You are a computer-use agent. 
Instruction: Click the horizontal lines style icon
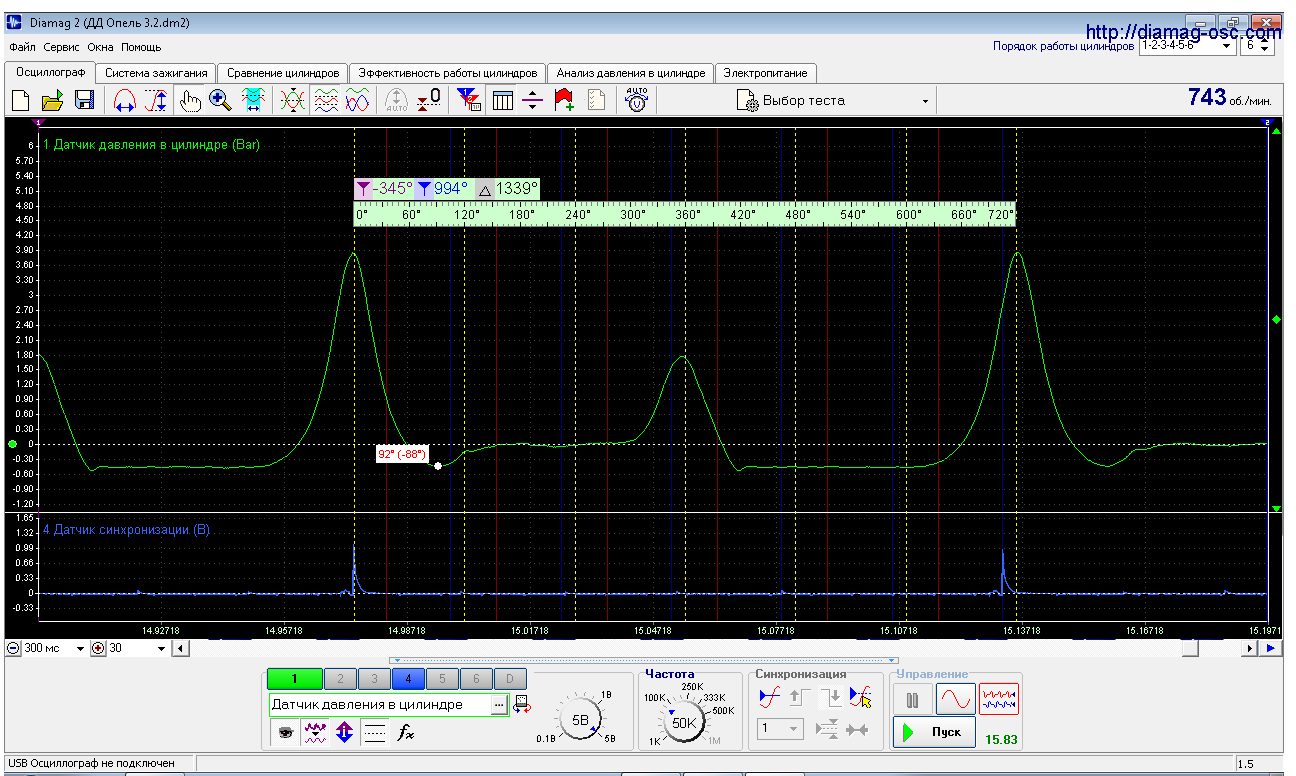click(x=374, y=733)
